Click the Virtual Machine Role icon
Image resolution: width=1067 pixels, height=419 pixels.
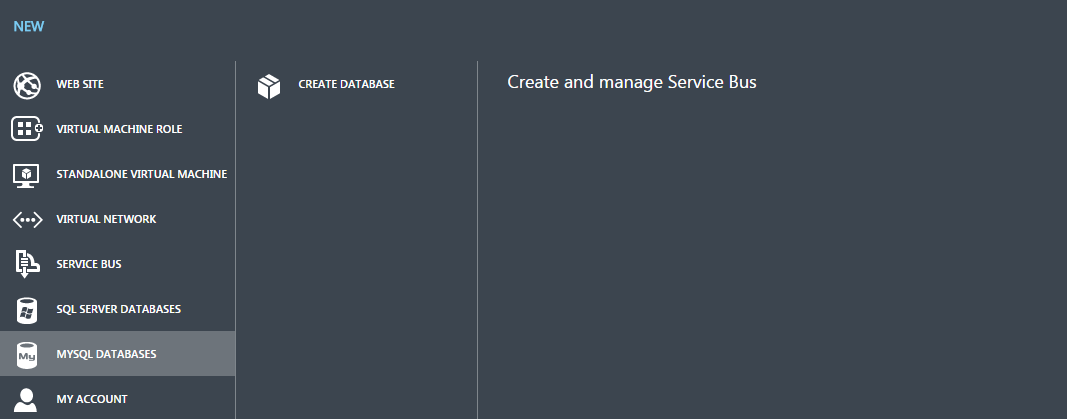(x=27, y=129)
